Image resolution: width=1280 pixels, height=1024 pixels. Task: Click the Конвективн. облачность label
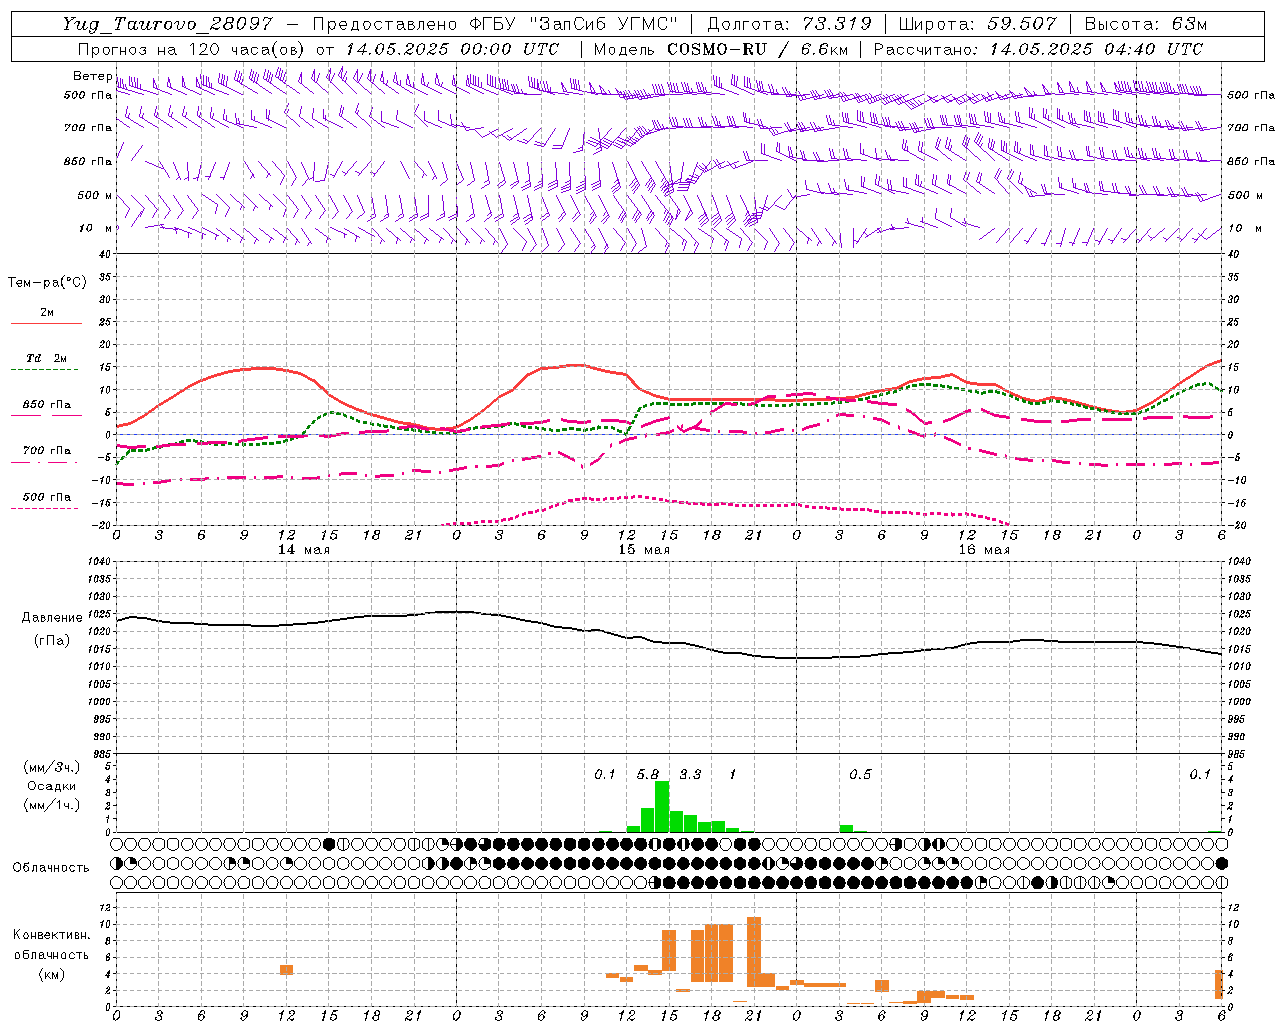point(51,944)
